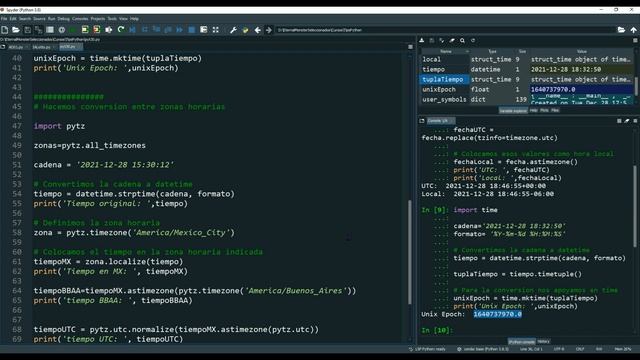Viewport: 640px width, 360px height.
Task: Select the 'tiempo' variable row
Action: [527, 69]
